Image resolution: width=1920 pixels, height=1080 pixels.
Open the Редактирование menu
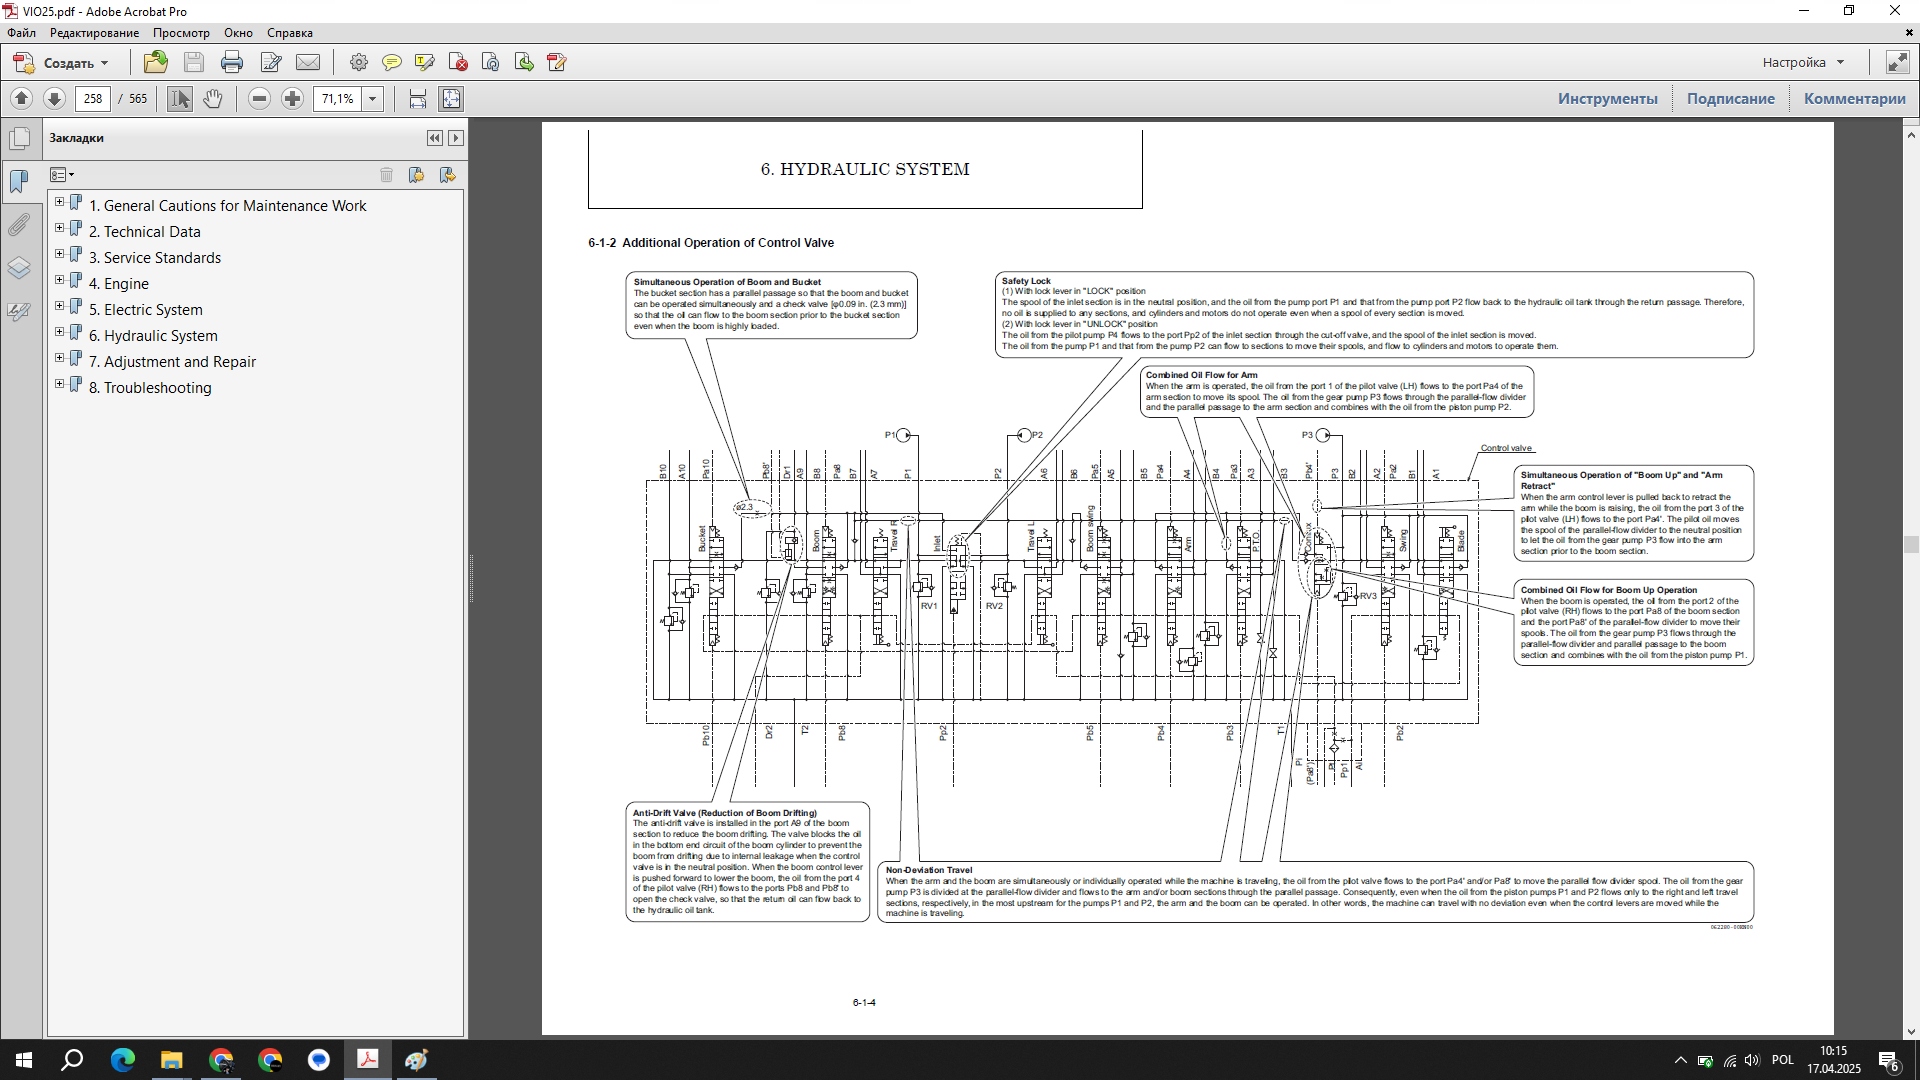[x=94, y=33]
